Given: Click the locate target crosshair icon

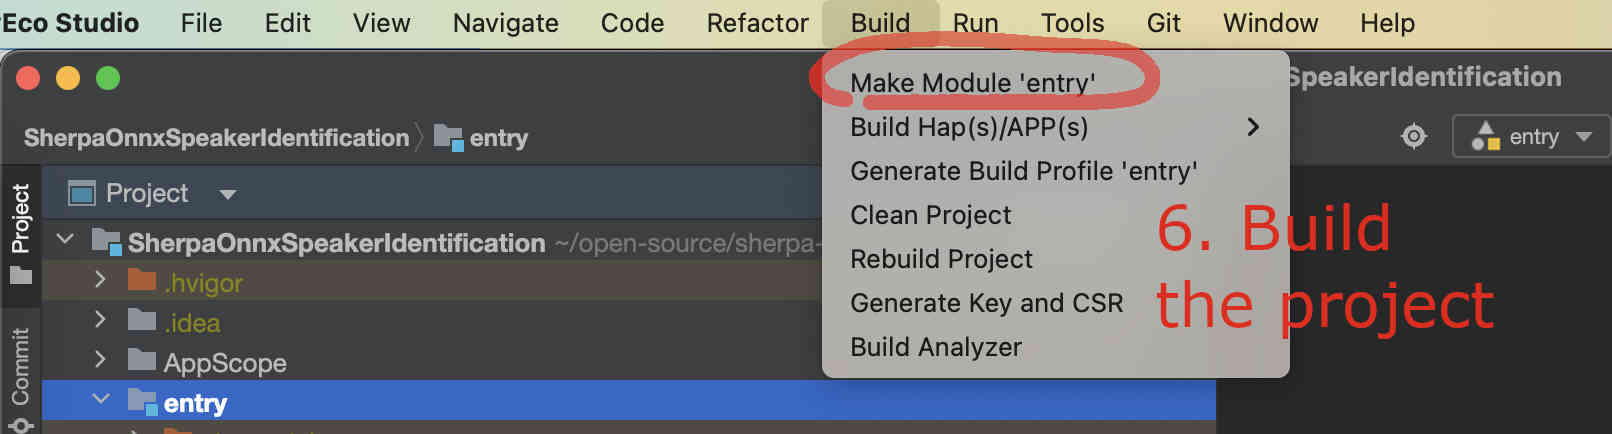Looking at the screenshot, I should pos(1413,136).
